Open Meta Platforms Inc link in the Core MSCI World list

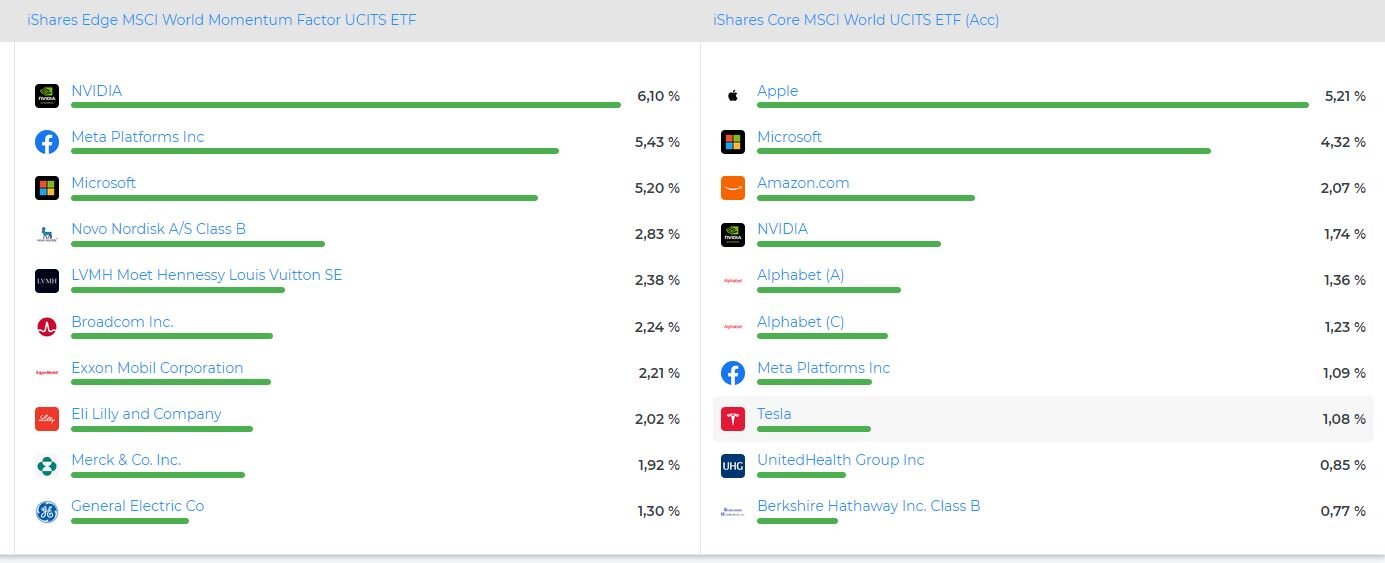click(823, 368)
